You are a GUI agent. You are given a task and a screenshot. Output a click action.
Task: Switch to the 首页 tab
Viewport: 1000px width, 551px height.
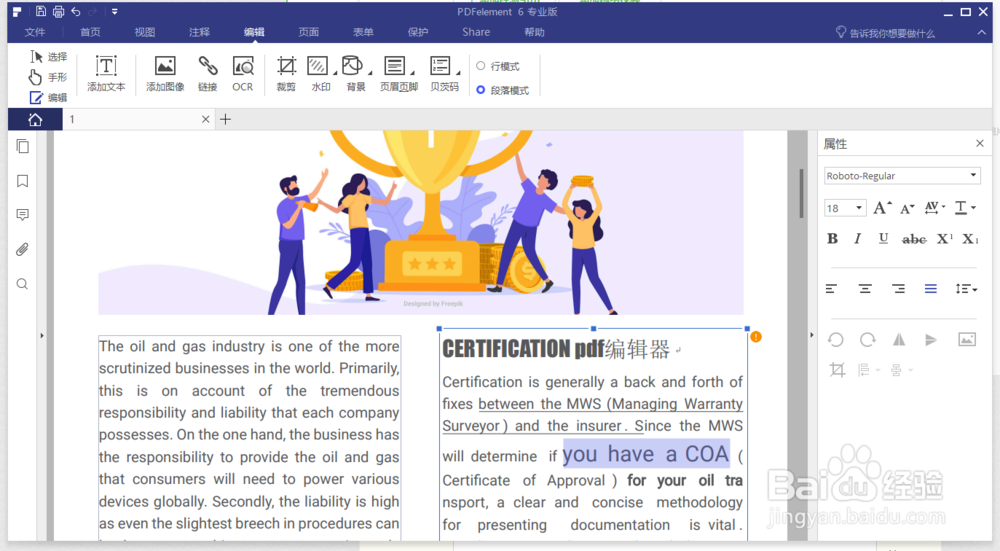90,32
